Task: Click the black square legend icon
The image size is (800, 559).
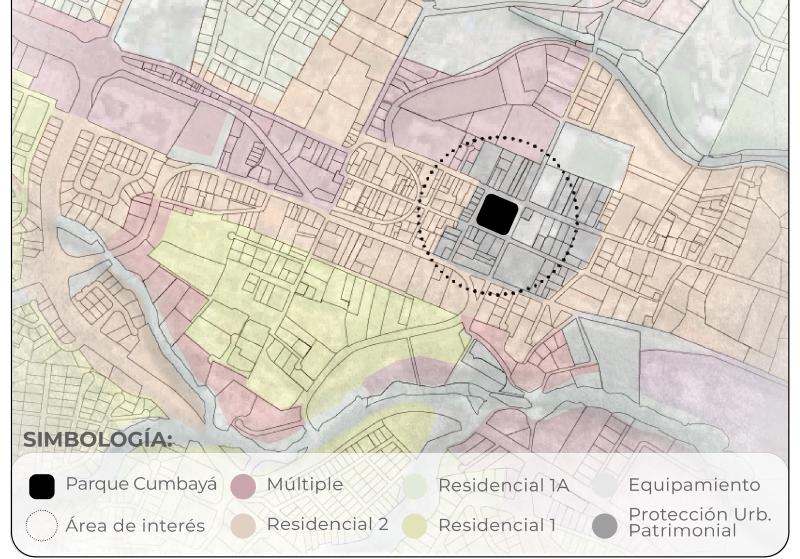Action: [42, 487]
